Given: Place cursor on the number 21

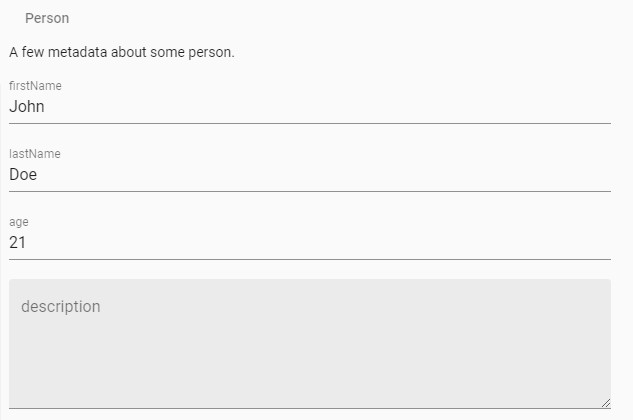Looking at the screenshot, I should click(18, 242).
